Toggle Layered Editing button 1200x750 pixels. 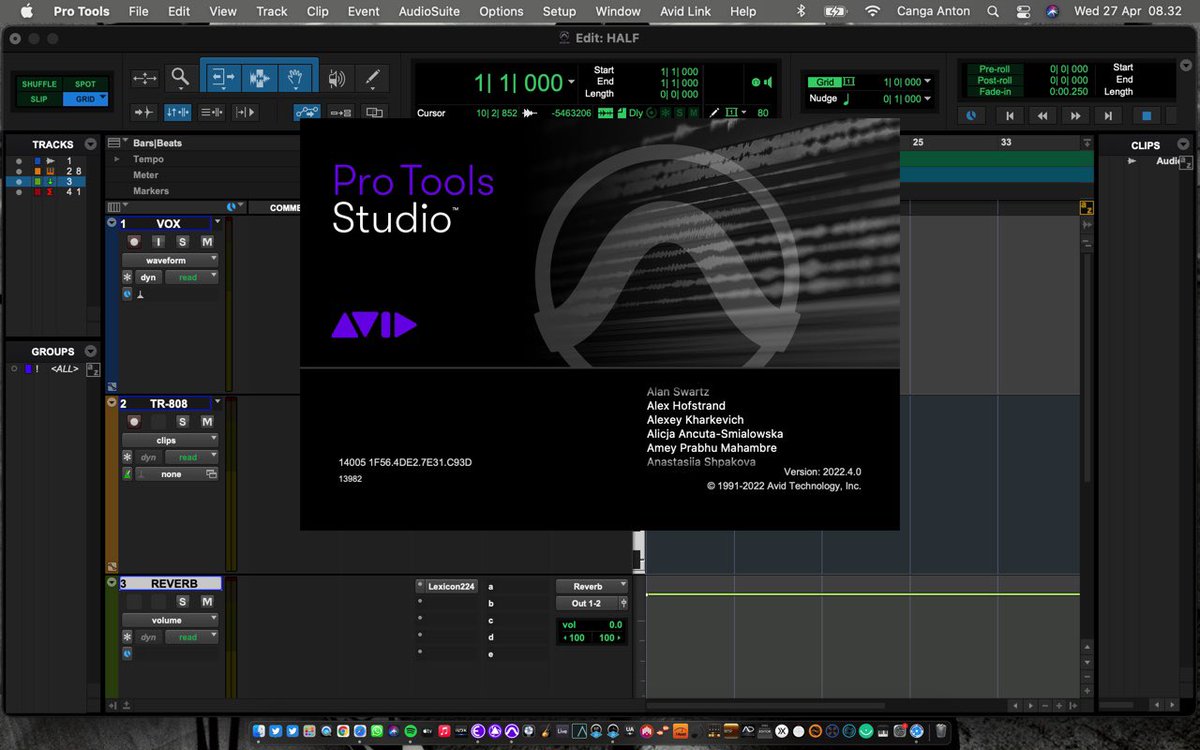(374, 113)
